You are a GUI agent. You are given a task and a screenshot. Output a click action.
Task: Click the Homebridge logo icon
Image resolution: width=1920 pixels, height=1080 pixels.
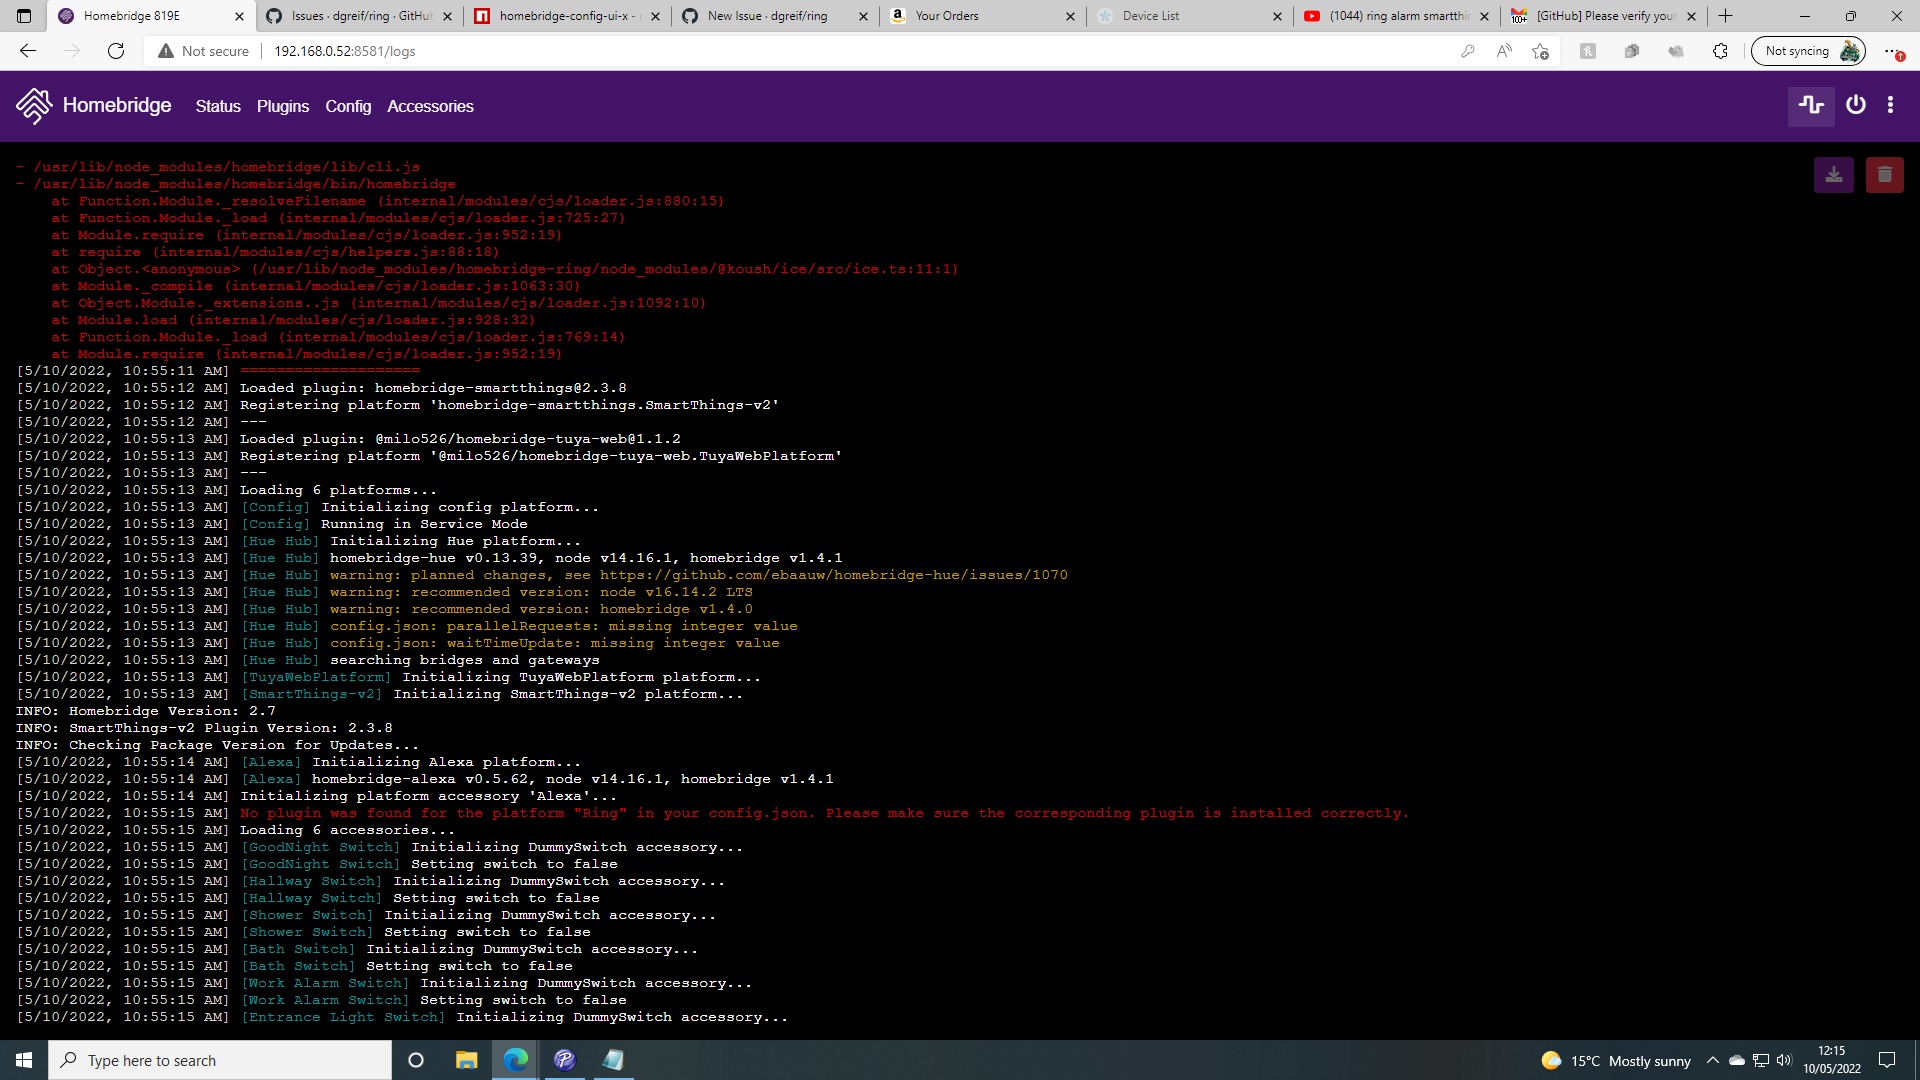pyautogui.click(x=34, y=105)
